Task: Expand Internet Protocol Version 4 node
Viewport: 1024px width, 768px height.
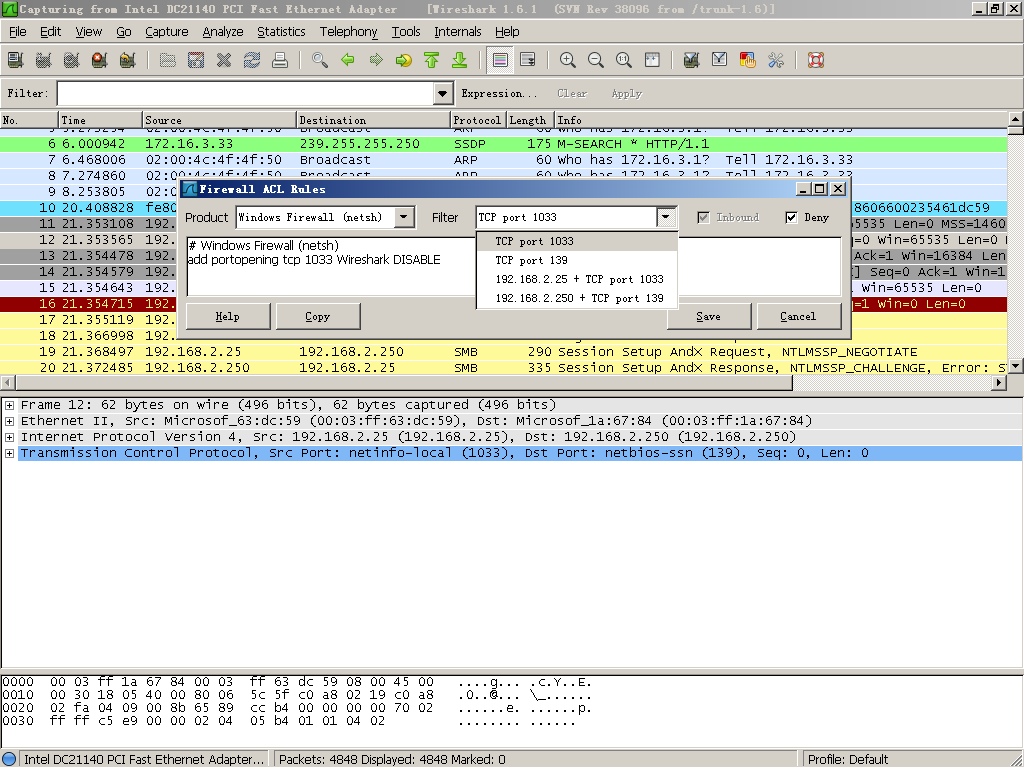Action: 10,437
